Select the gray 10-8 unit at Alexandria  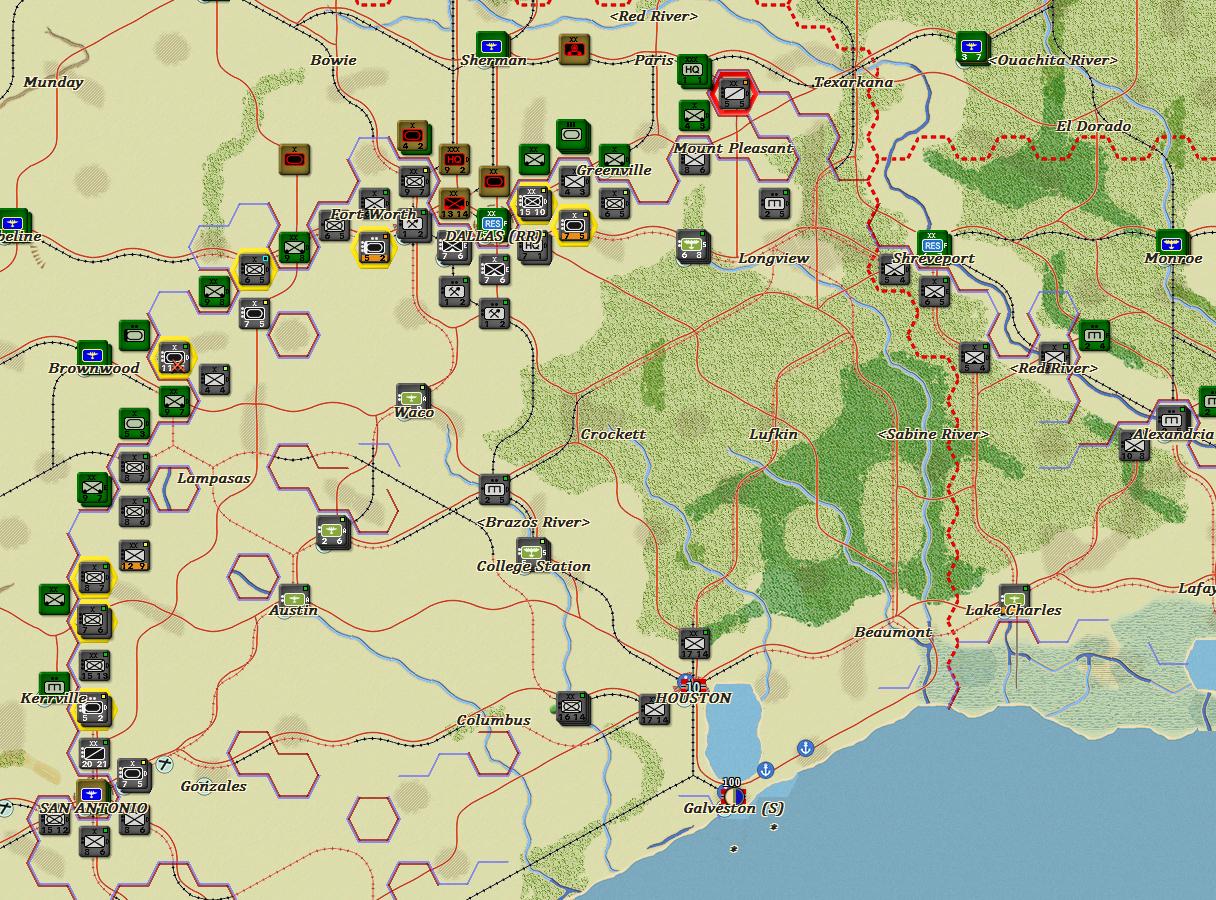pos(1134,445)
